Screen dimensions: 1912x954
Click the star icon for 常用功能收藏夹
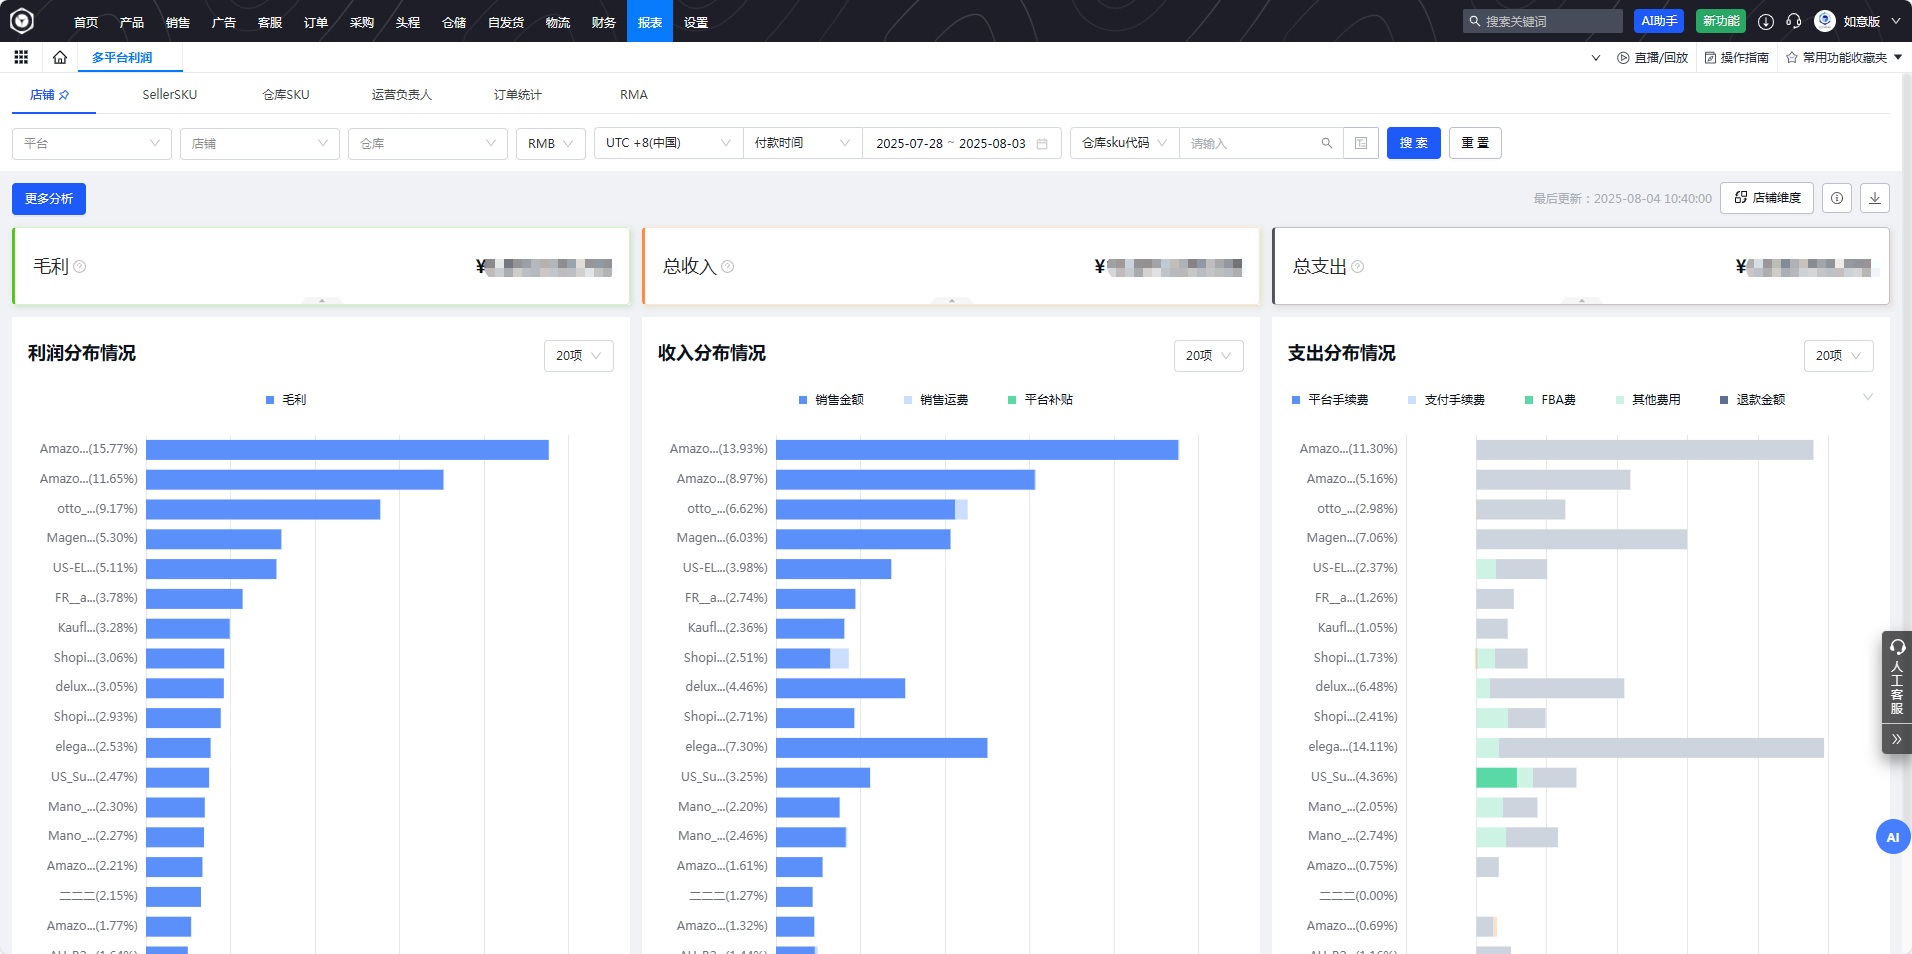pyautogui.click(x=1789, y=57)
